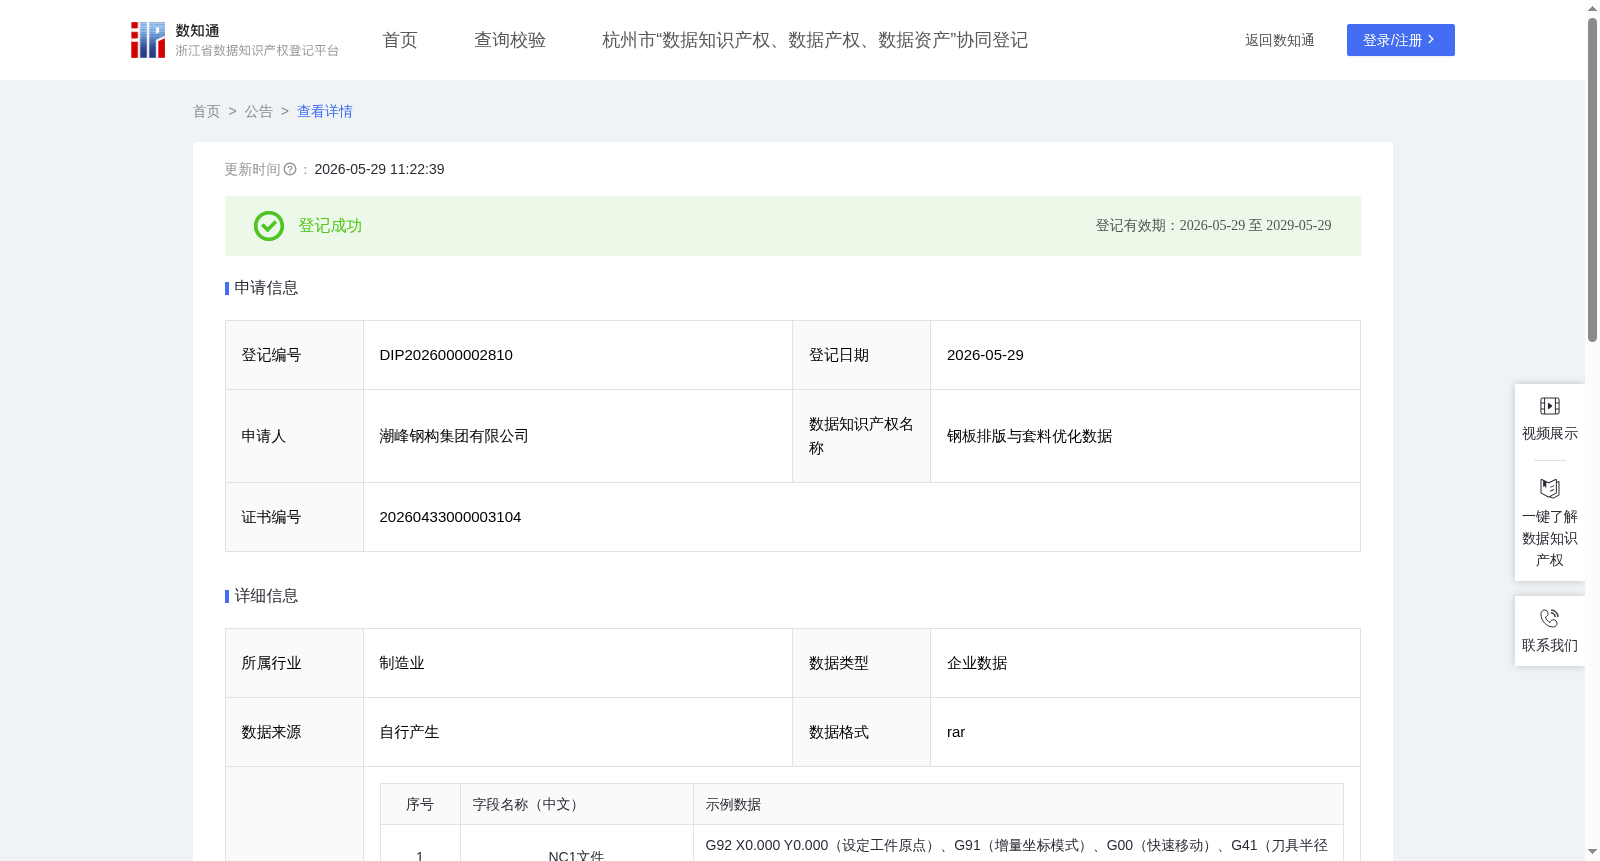Select certificate number 20260433000003104

tap(450, 517)
